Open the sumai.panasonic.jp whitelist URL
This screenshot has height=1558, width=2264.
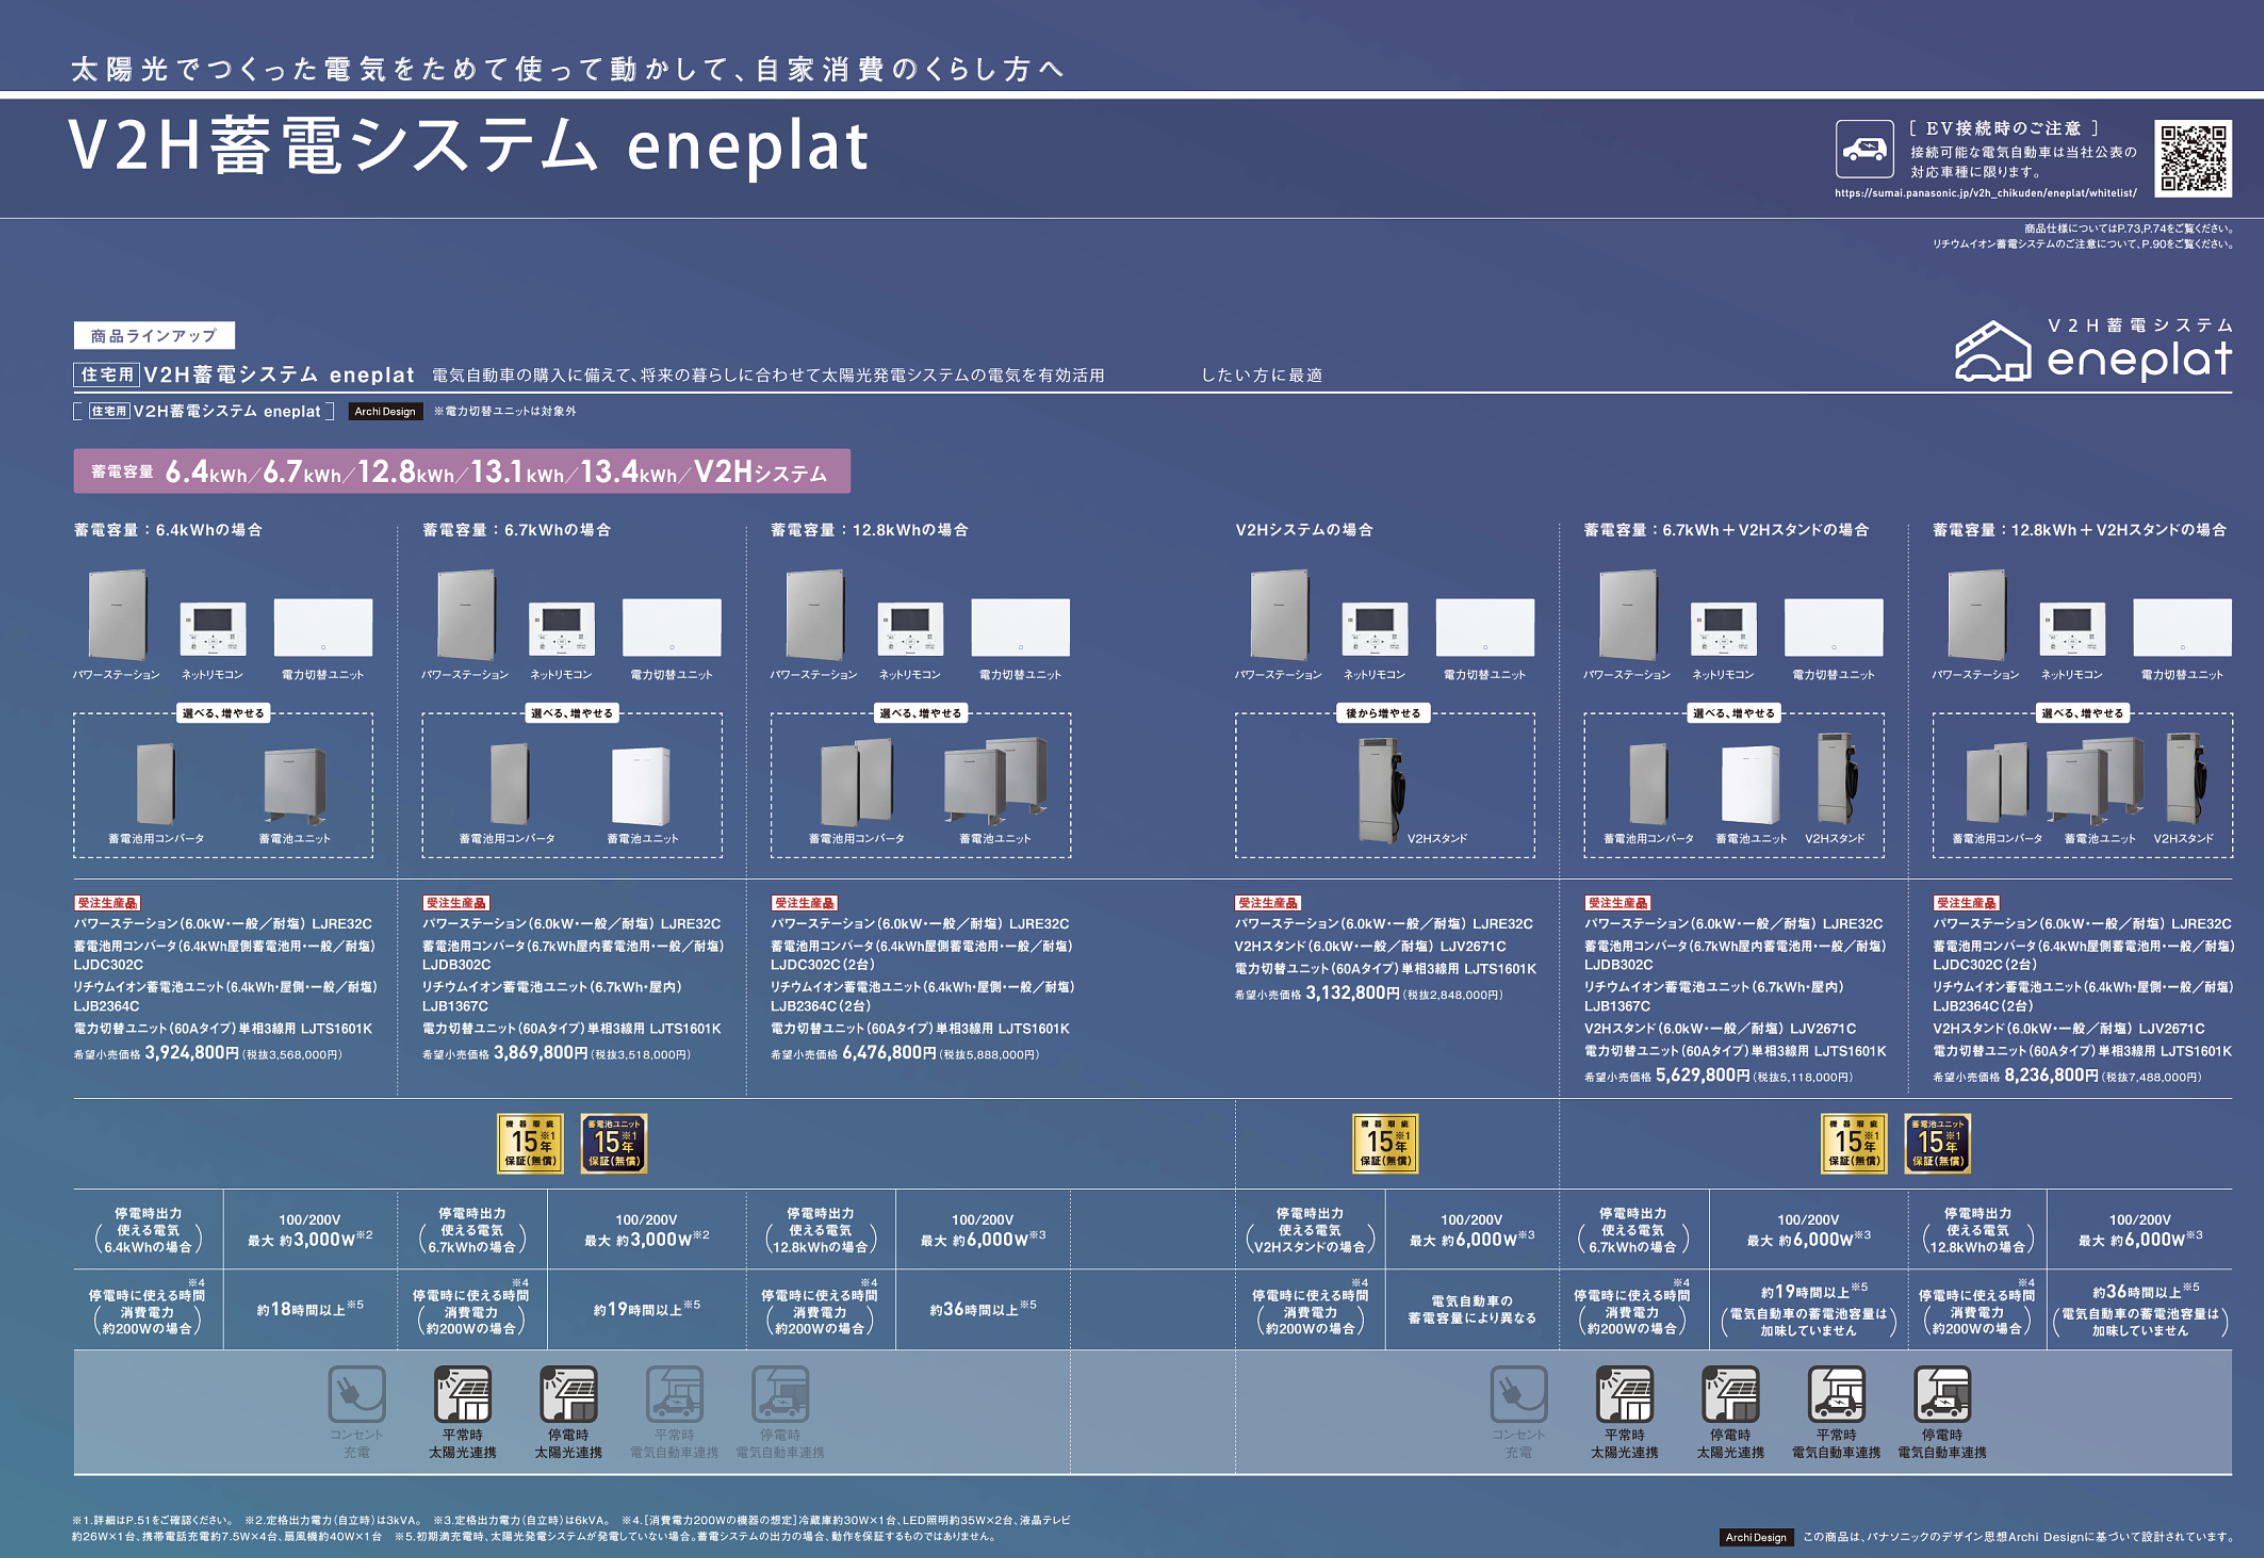click(x=1985, y=193)
